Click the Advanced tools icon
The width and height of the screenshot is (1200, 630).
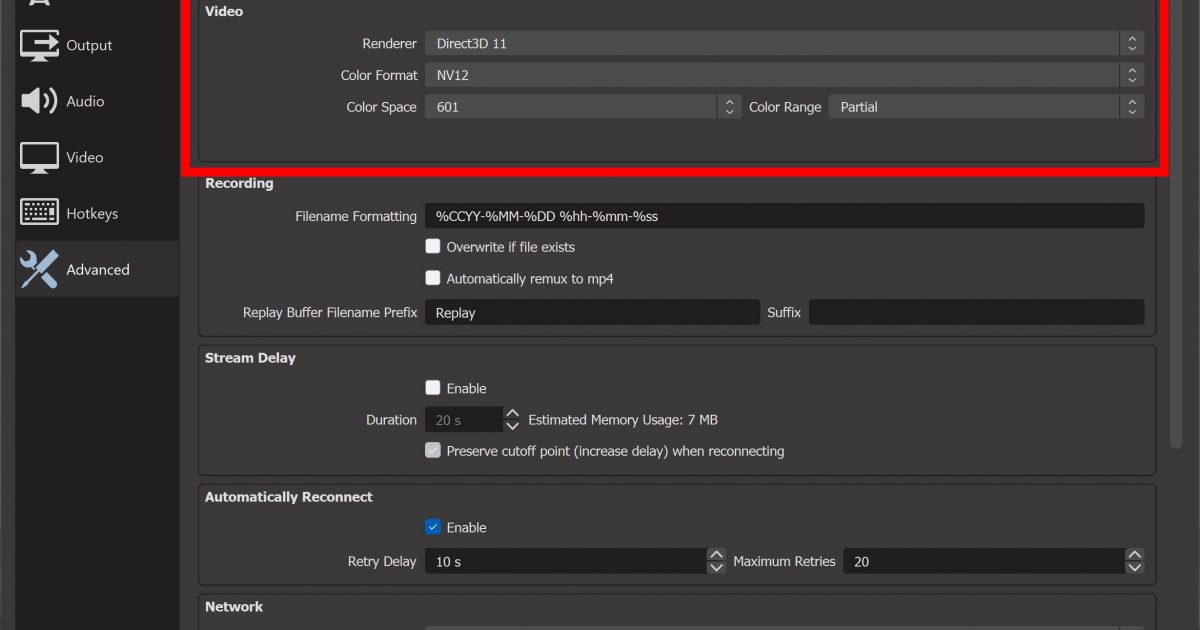click(x=40, y=269)
